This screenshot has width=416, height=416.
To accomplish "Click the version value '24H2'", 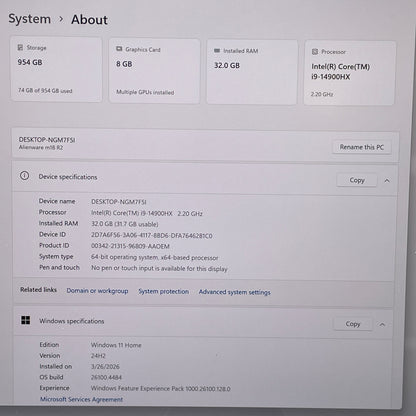I will pos(98,356).
